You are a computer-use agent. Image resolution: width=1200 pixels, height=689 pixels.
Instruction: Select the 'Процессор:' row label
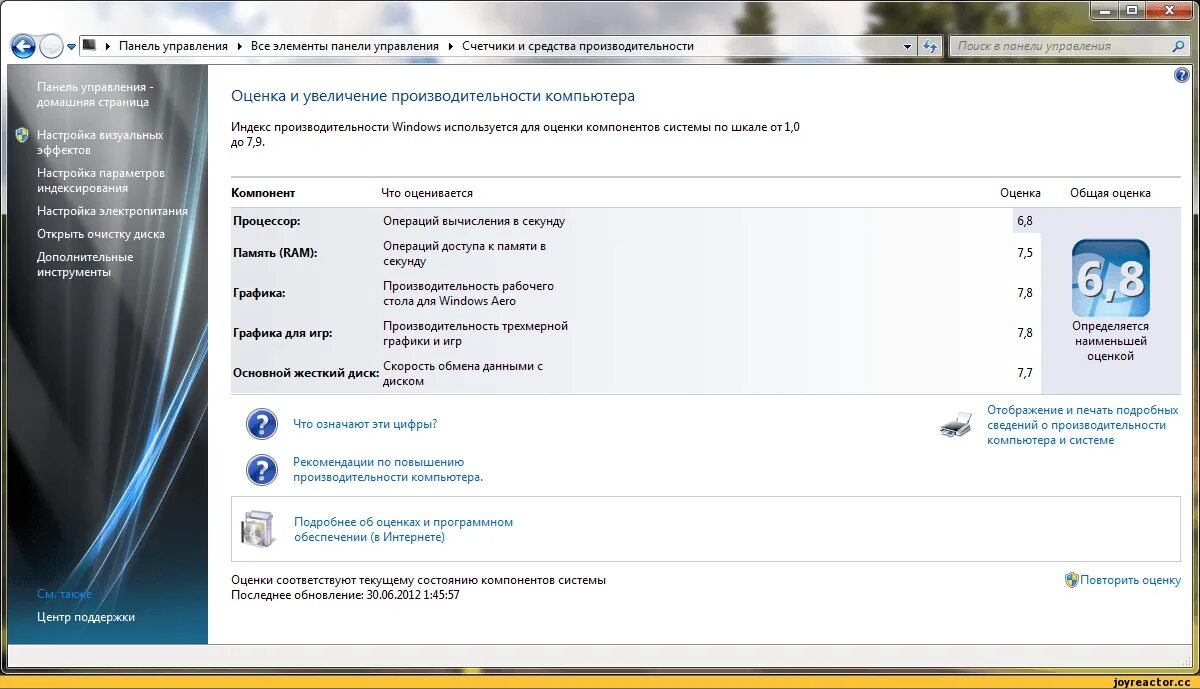(267, 221)
